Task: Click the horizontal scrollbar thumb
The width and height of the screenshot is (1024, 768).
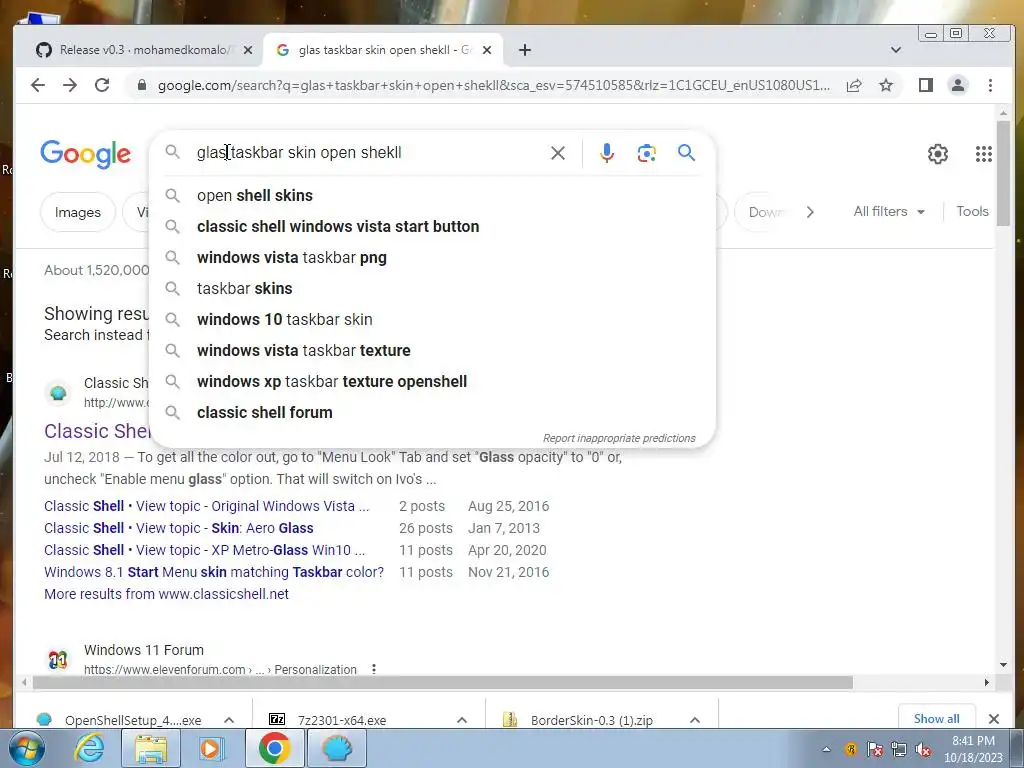Action: (x=442, y=682)
